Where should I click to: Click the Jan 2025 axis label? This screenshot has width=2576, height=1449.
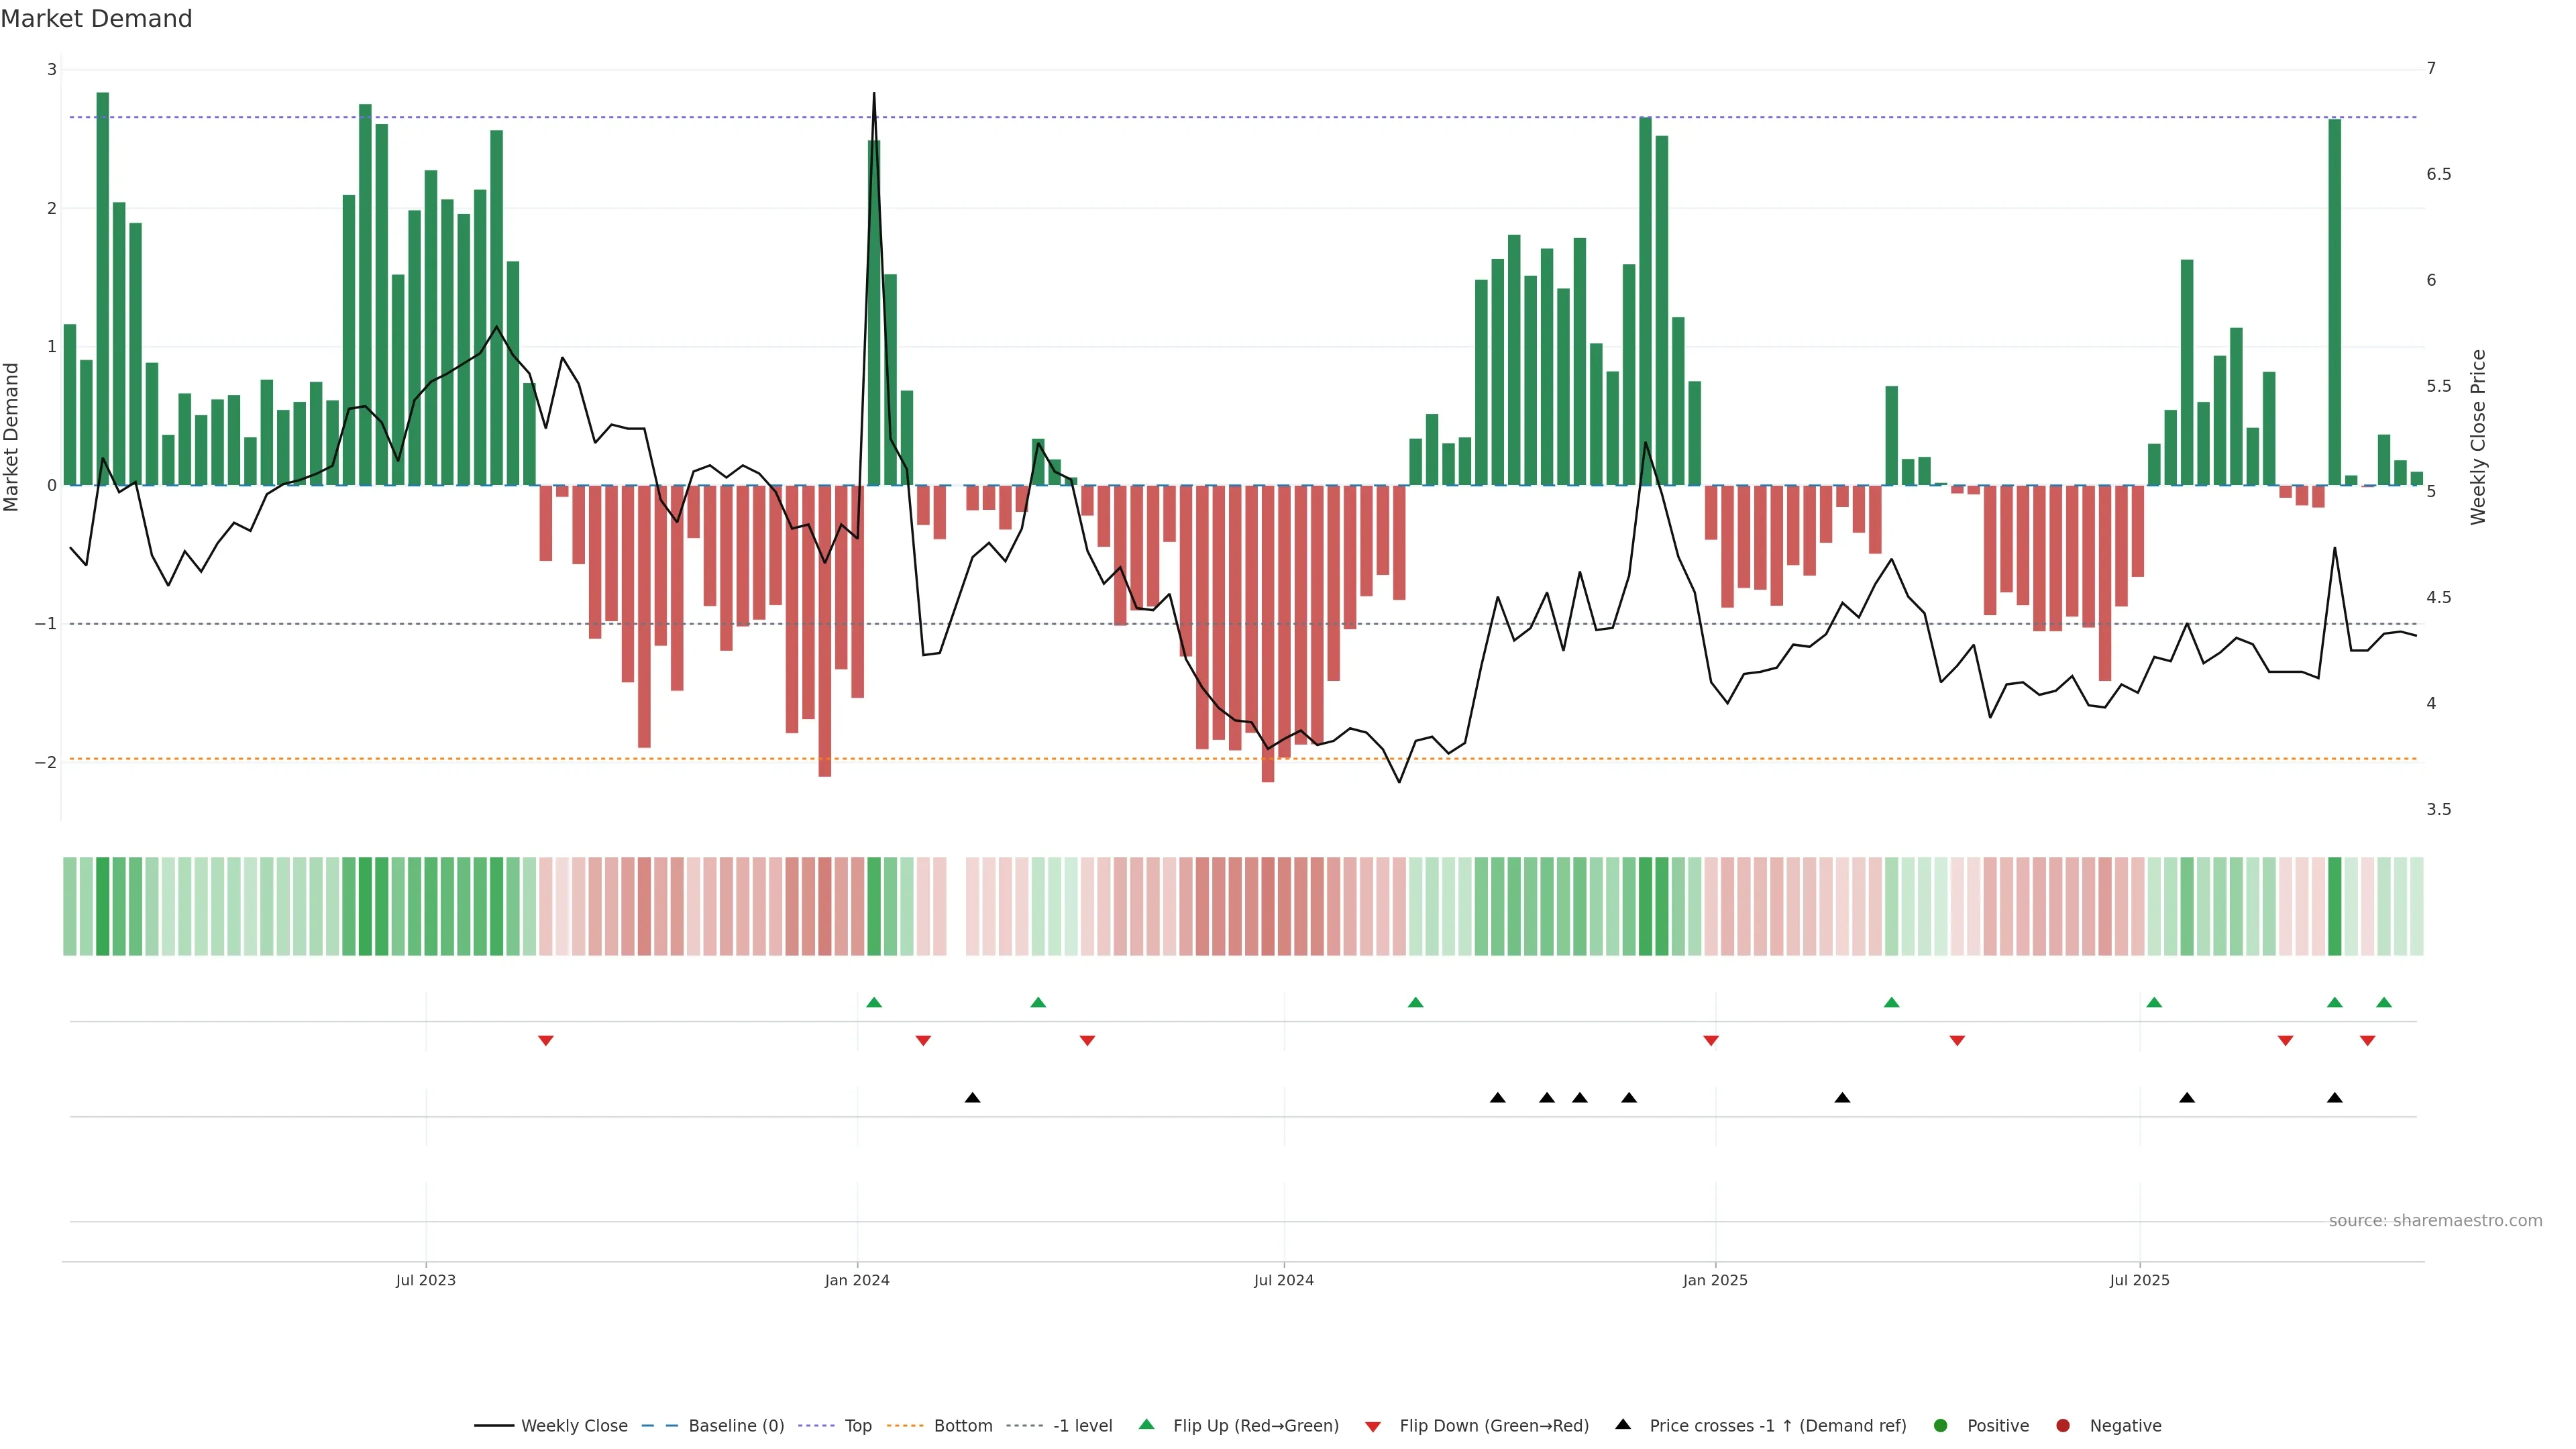[x=1715, y=1280]
